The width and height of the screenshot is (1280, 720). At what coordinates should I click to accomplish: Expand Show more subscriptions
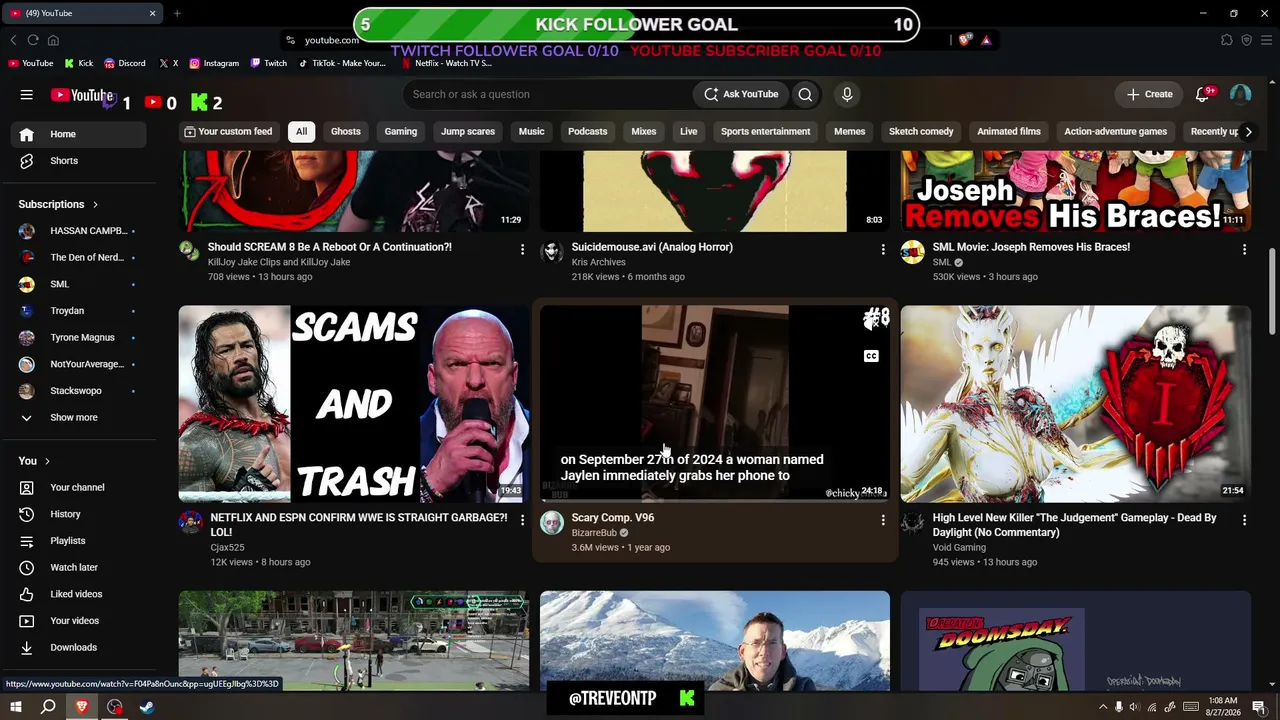point(73,418)
